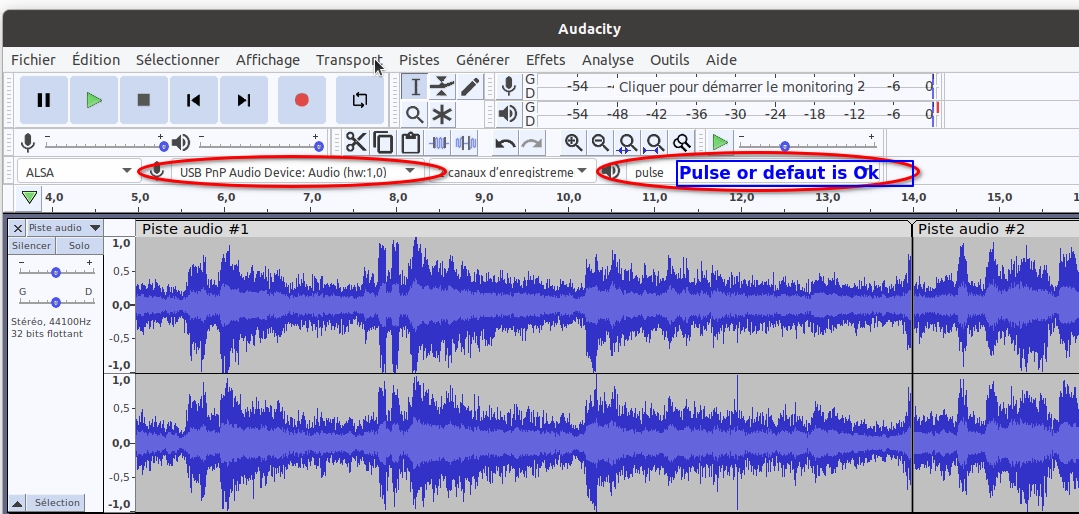Click the Cut scissors icon
This screenshot has width=1079, height=514.
click(356, 142)
